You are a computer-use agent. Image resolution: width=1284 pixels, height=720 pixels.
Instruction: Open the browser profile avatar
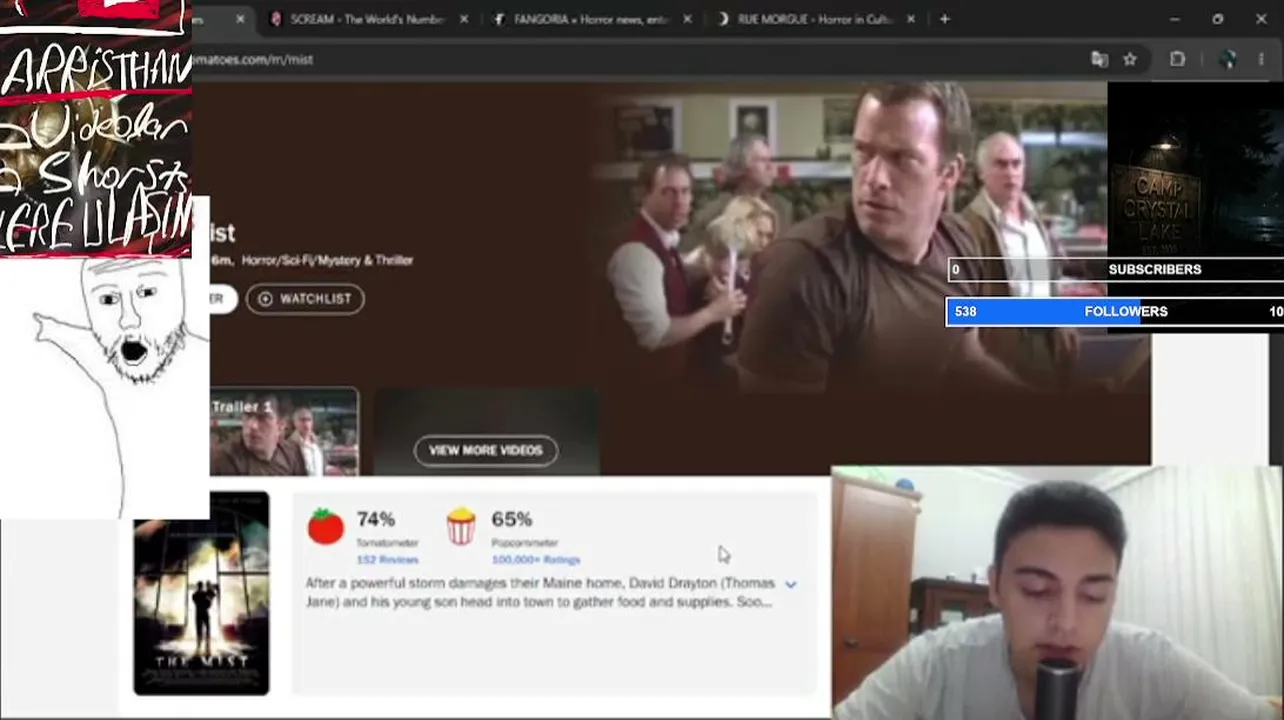point(1229,59)
